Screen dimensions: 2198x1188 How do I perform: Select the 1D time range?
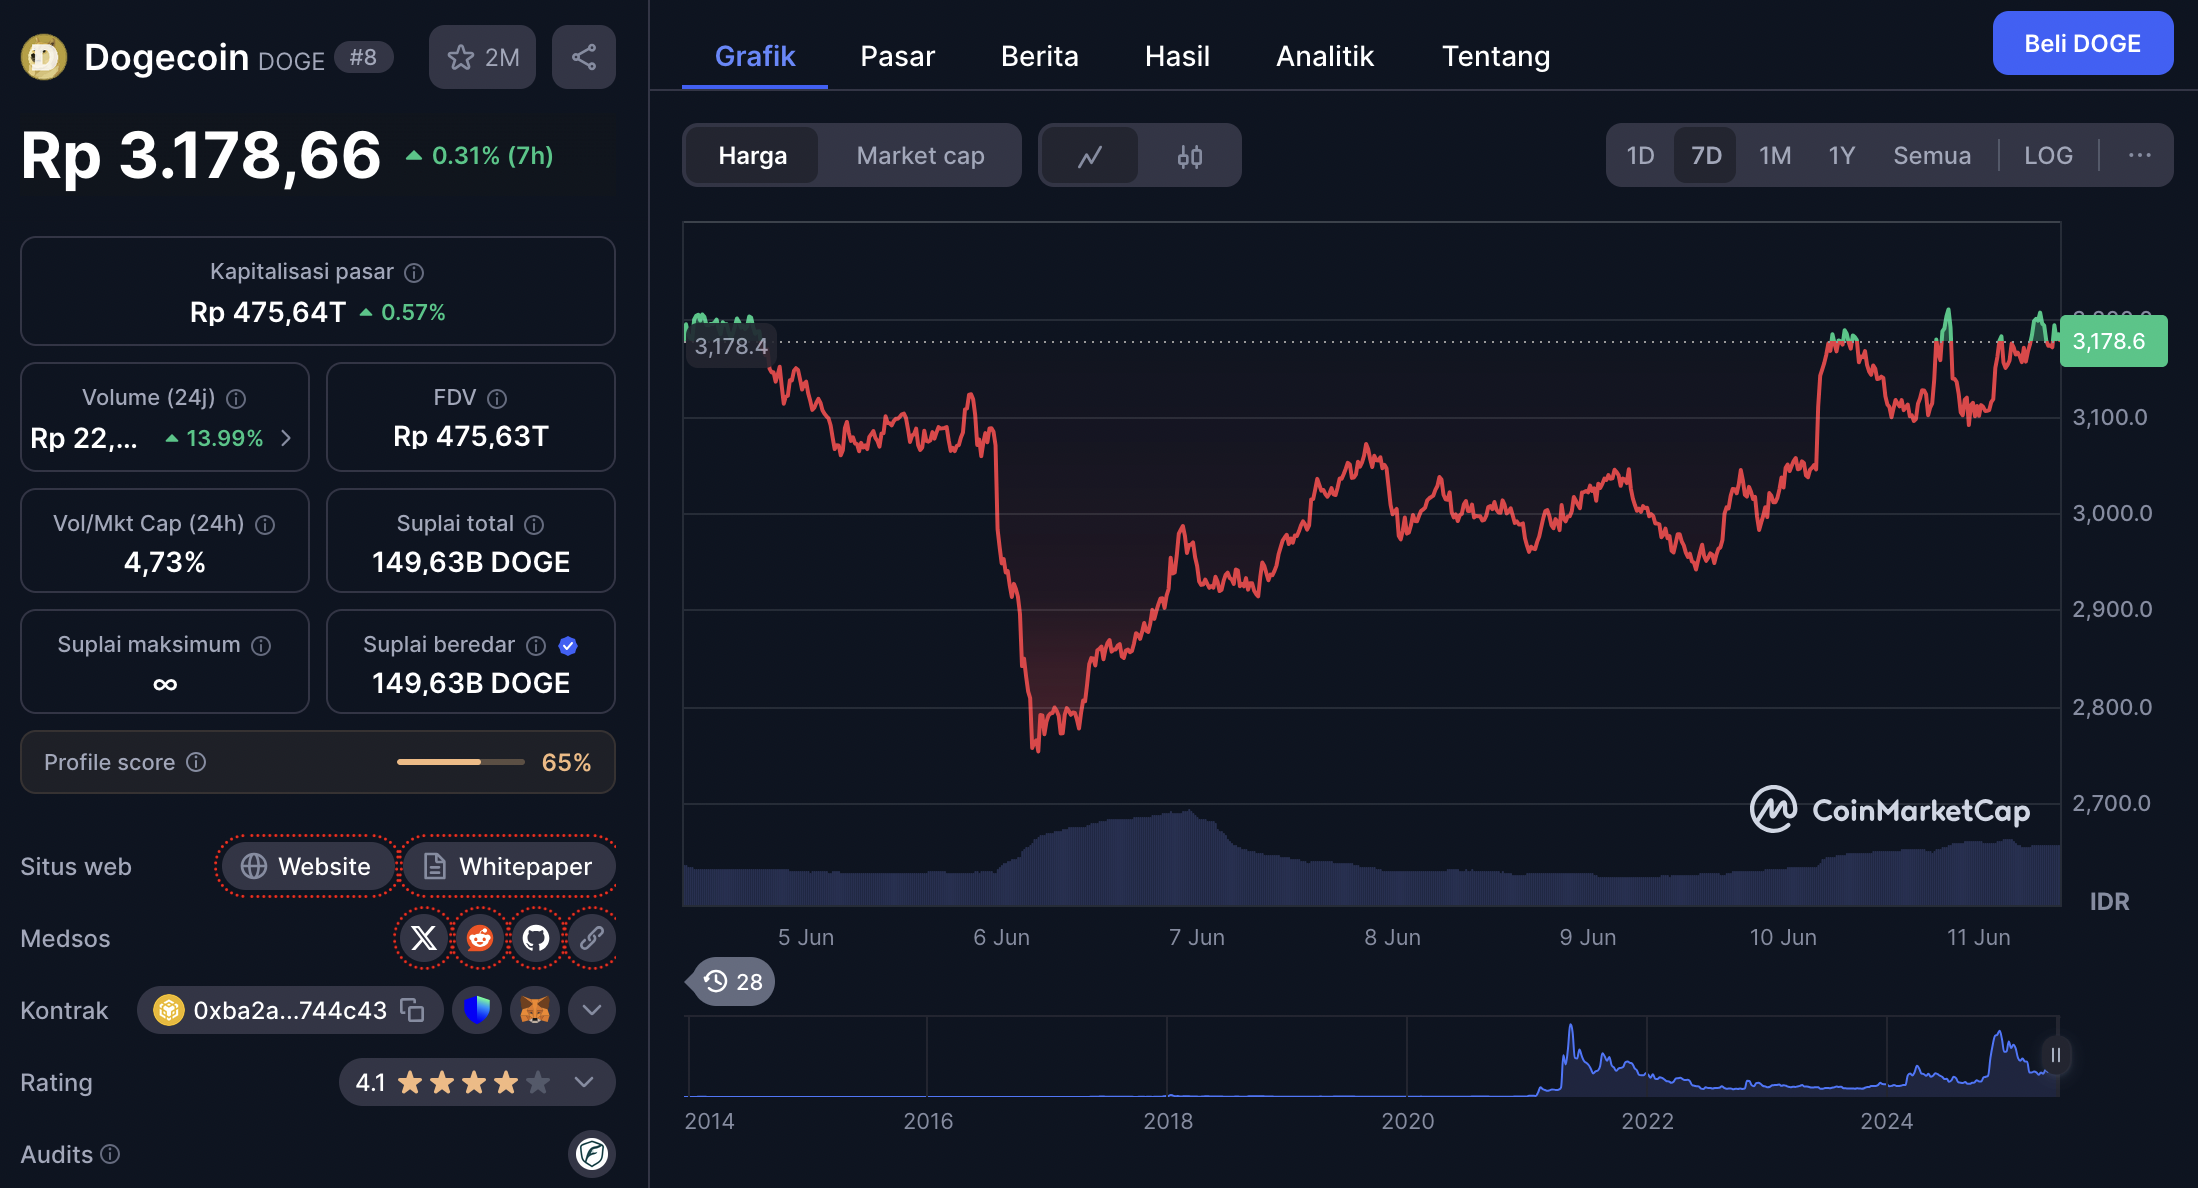[x=1640, y=156]
